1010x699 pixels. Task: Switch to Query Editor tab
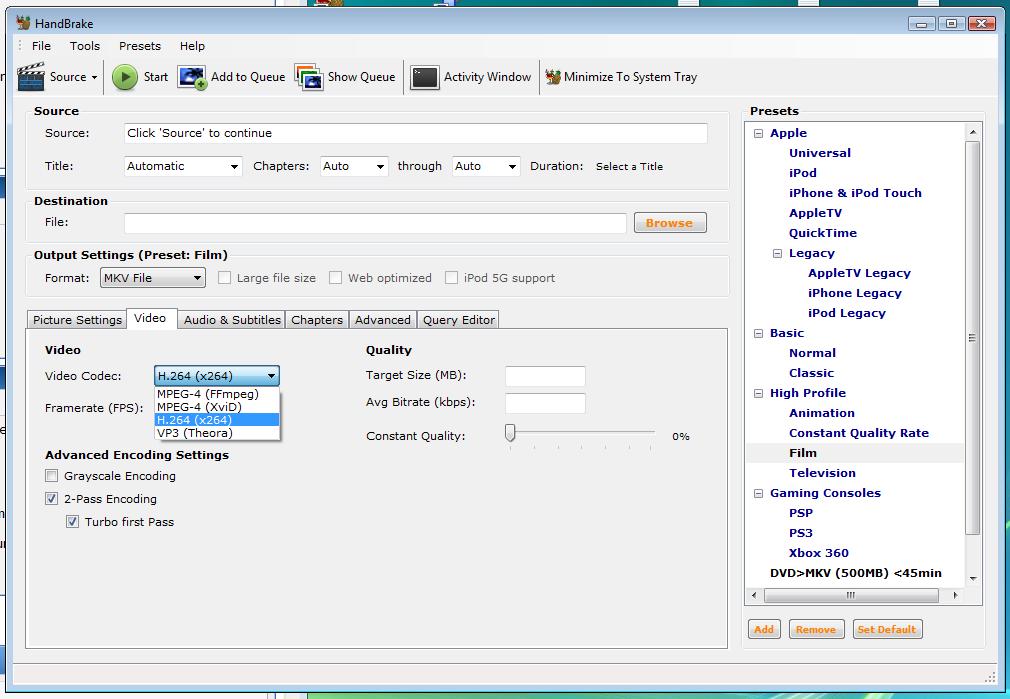pyautogui.click(x=459, y=320)
